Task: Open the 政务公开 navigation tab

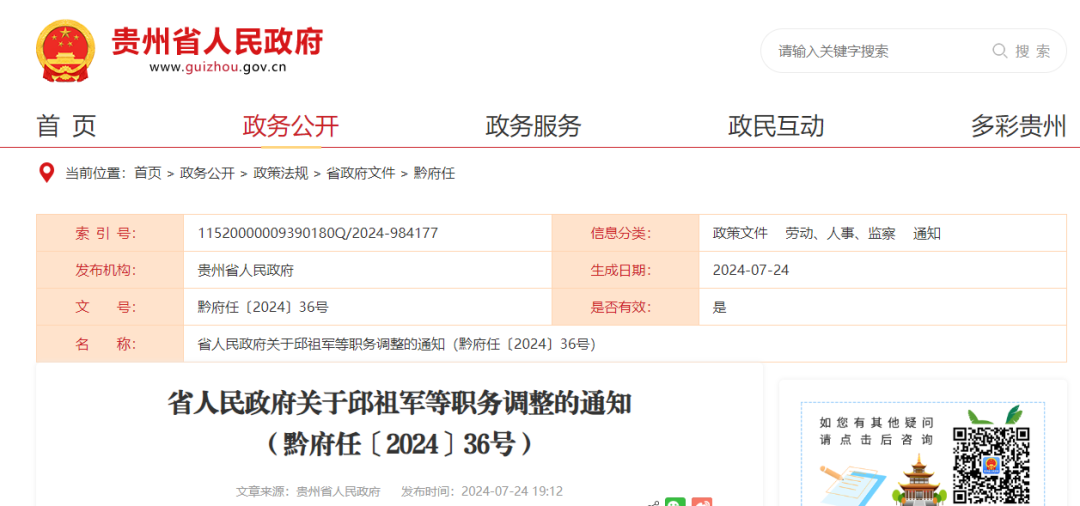Action: pos(291,126)
